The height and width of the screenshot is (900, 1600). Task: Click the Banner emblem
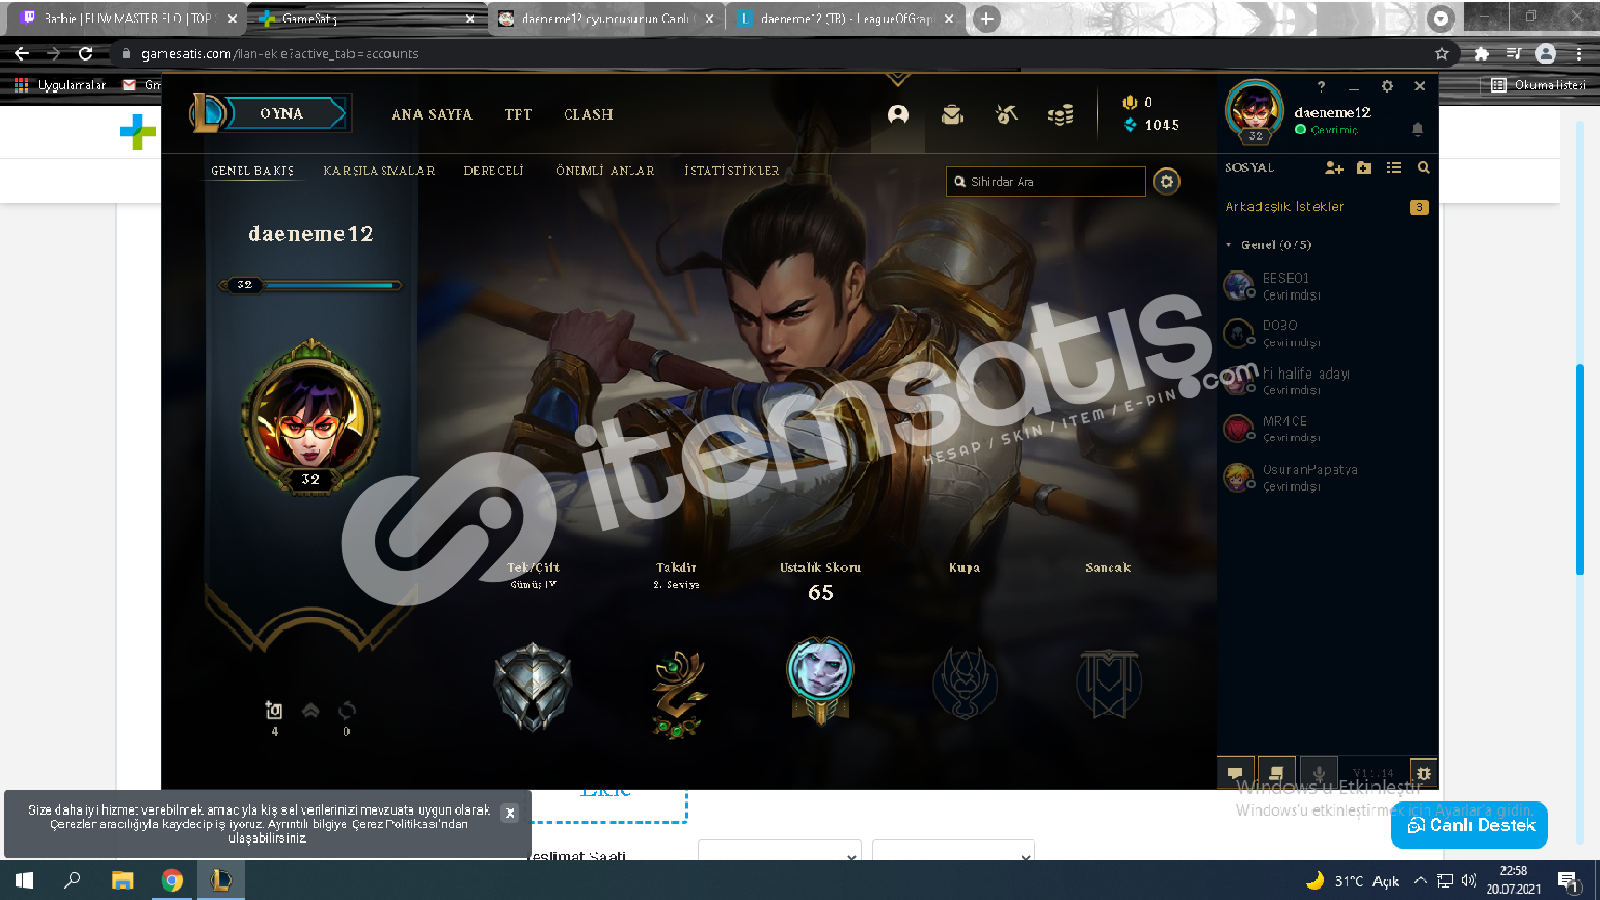pos(1108,684)
